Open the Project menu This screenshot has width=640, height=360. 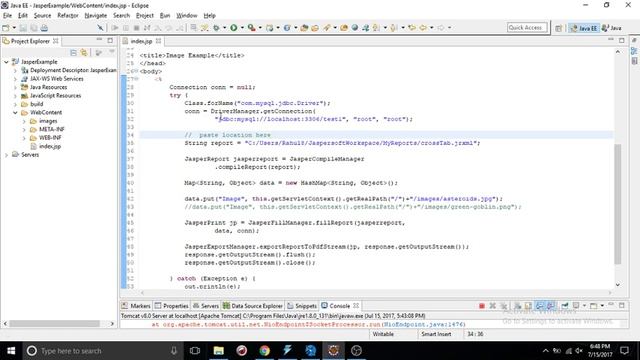coord(145,16)
